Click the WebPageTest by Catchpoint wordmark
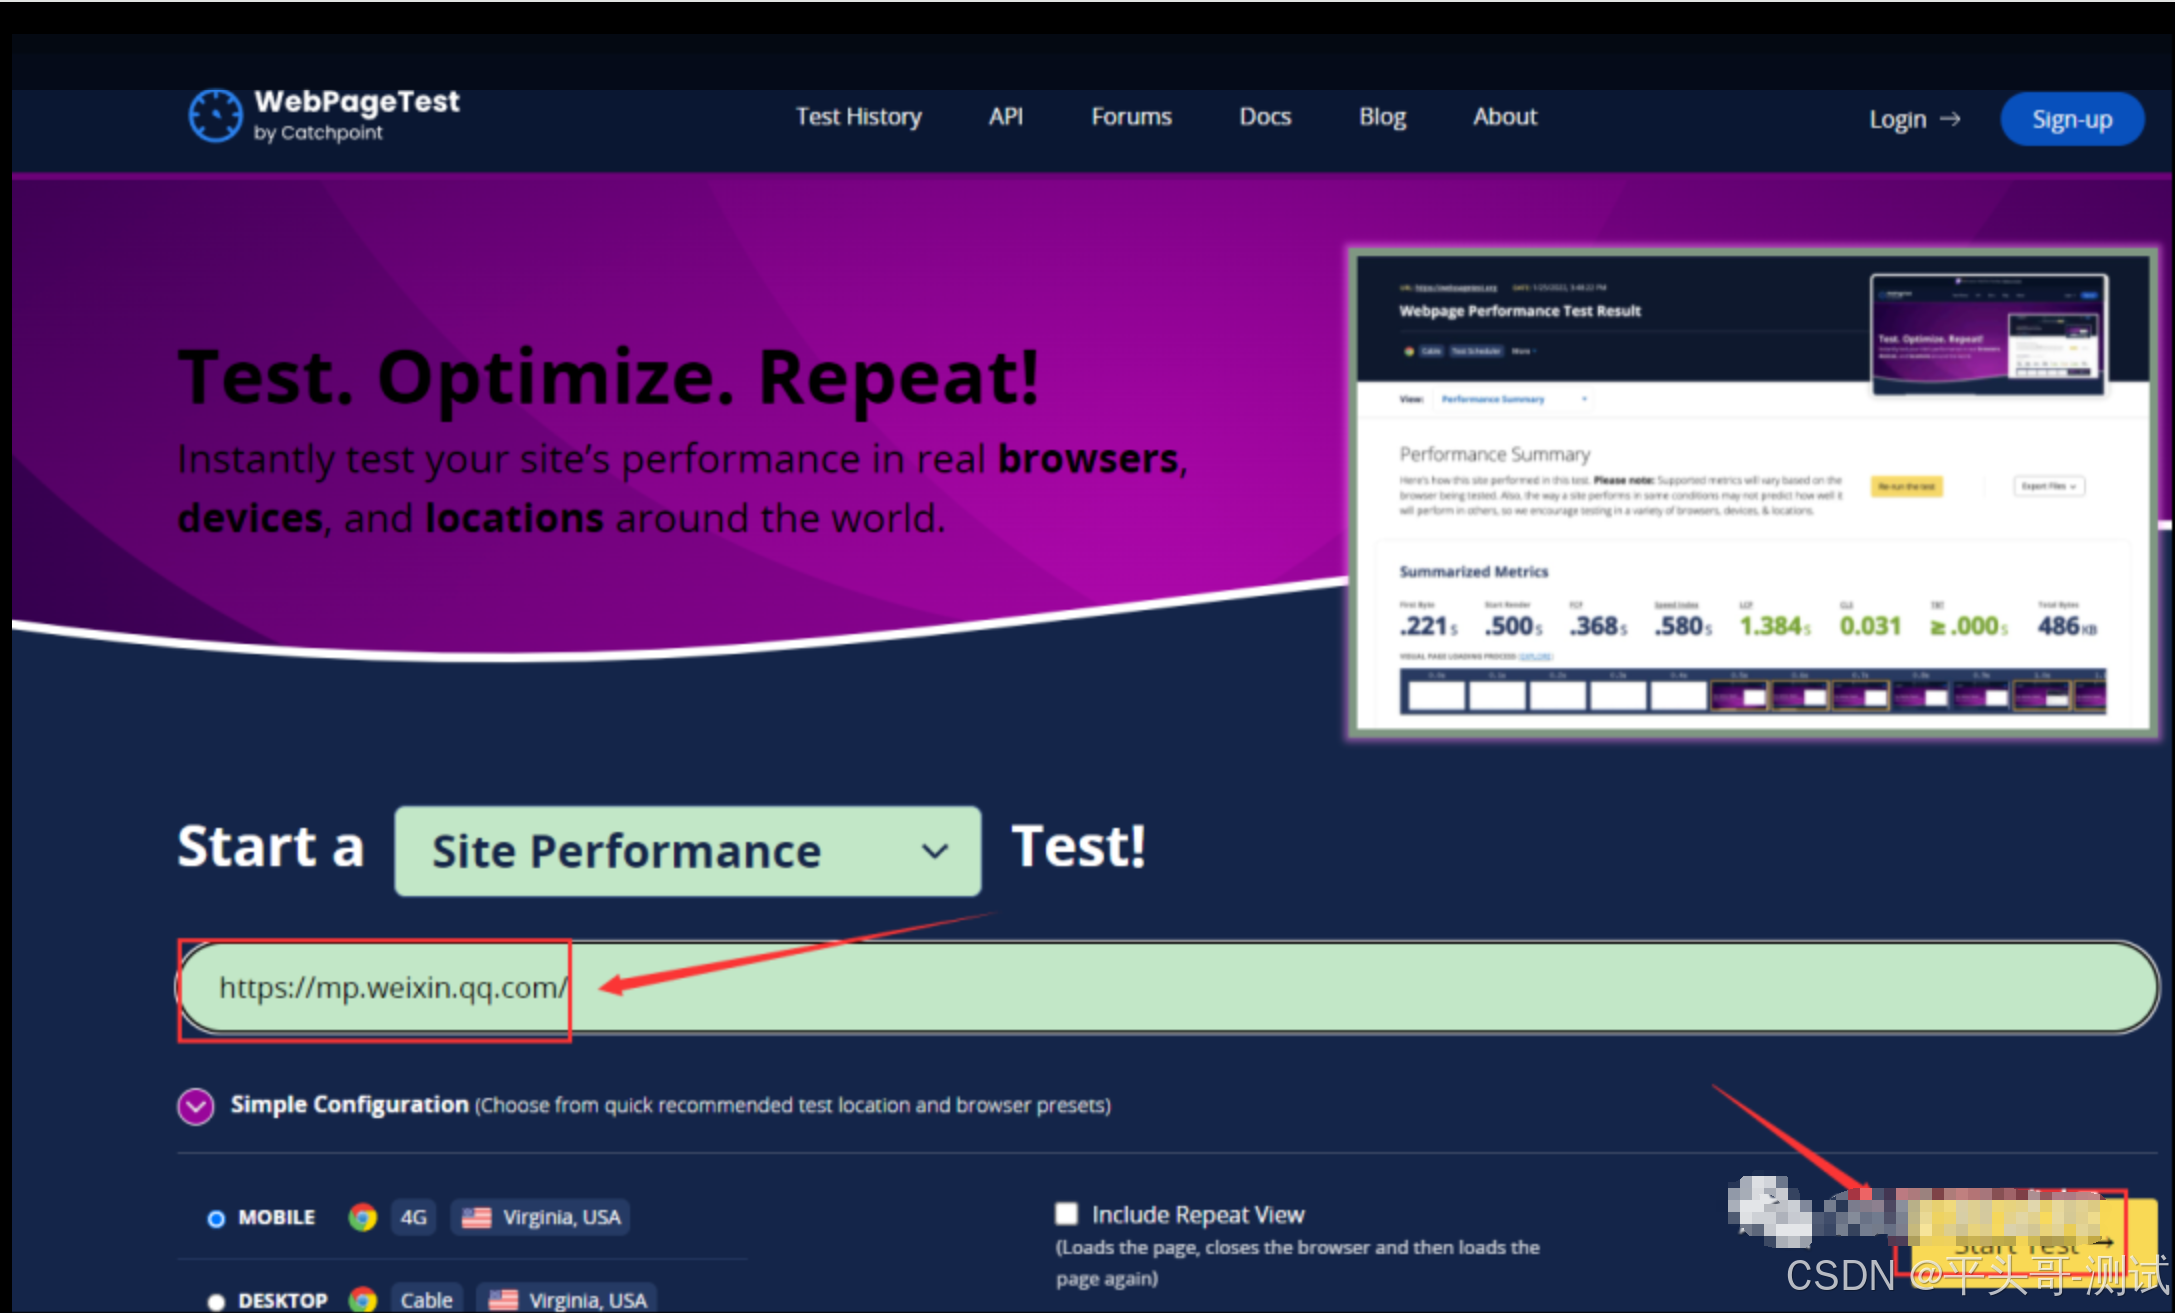 356,116
